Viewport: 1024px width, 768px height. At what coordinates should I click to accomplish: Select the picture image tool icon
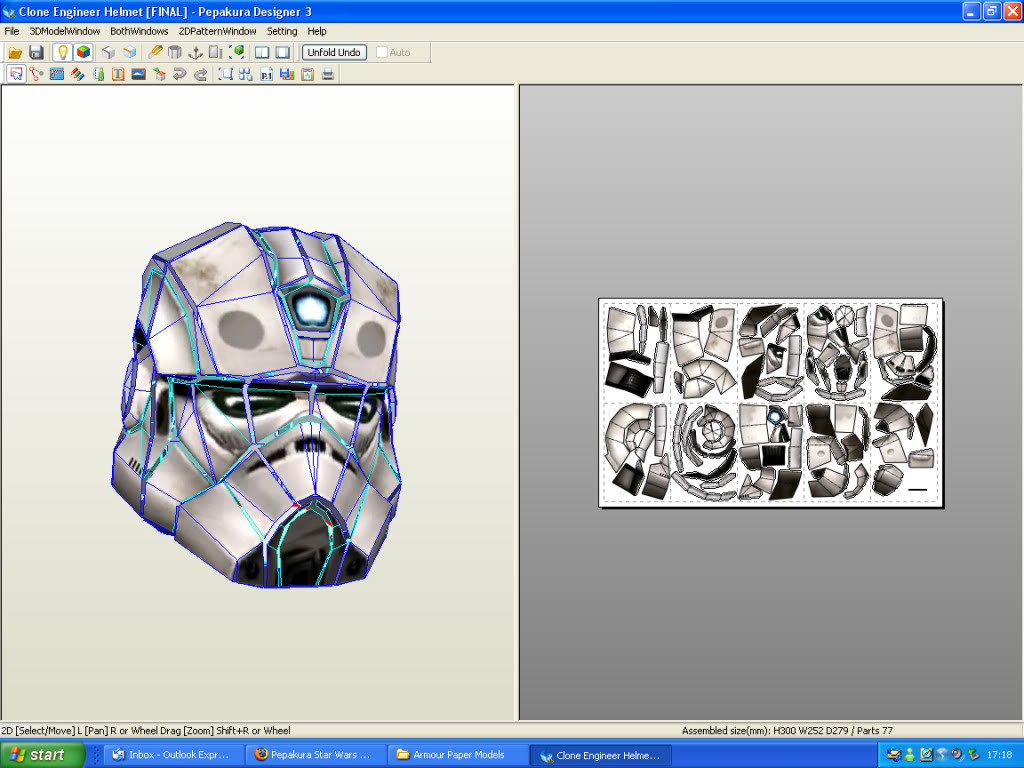(x=138, y=74)
